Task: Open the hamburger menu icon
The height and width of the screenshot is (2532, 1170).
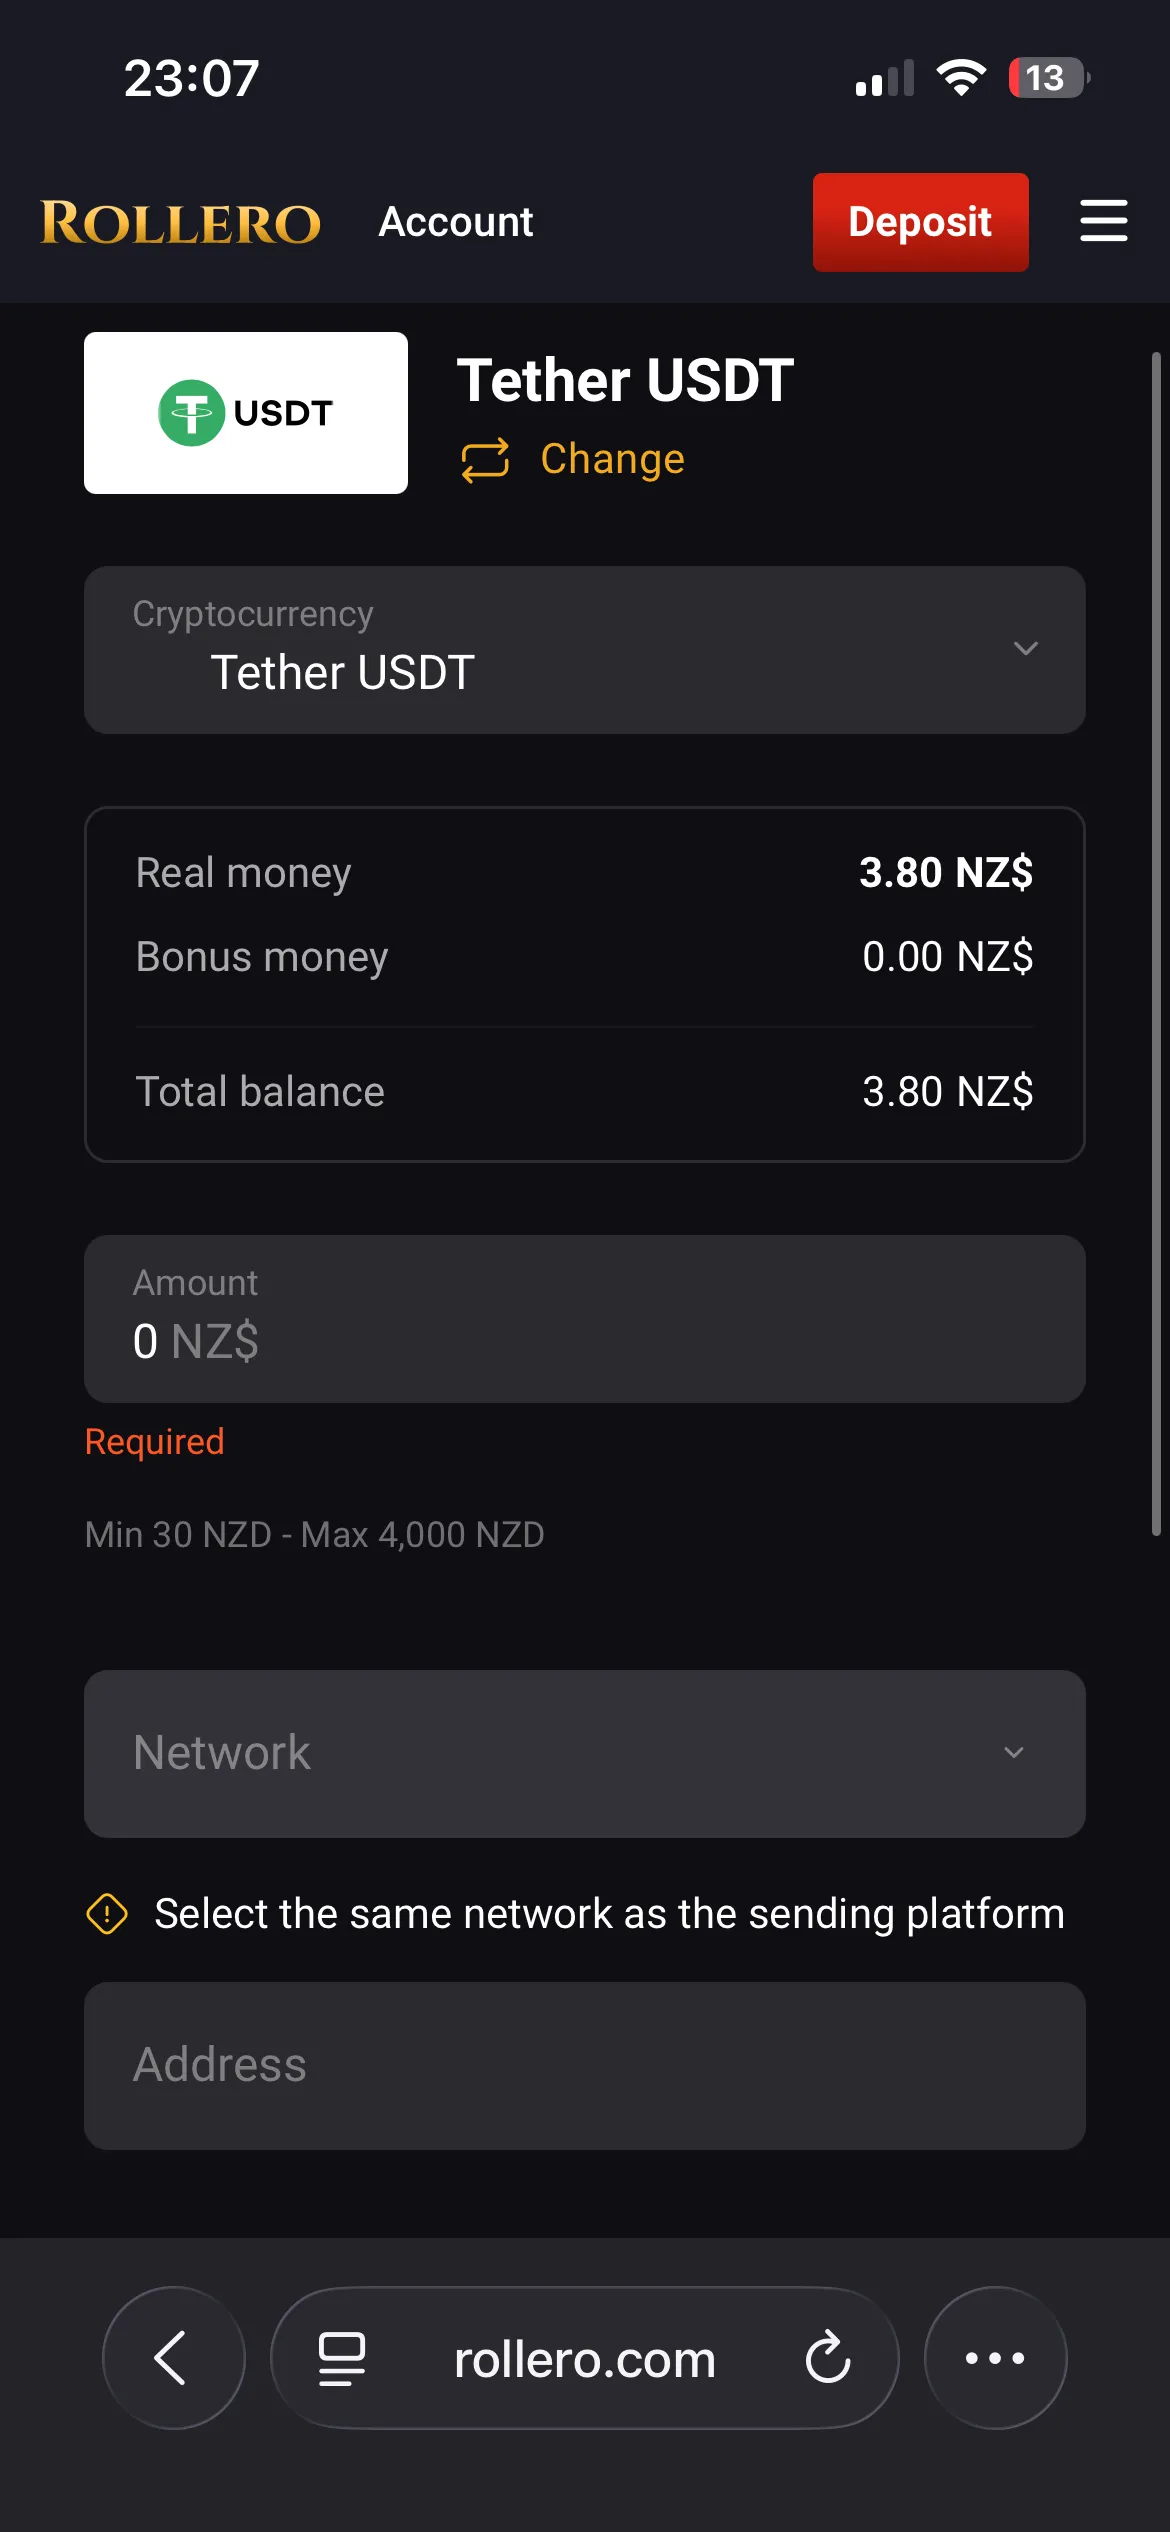Action: coord(1103,221)
